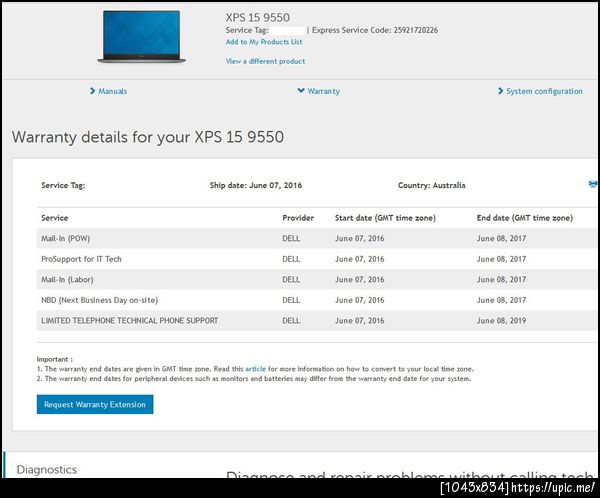
Task: Click the Request Warranty Extension button
Action: click(95, 404)
